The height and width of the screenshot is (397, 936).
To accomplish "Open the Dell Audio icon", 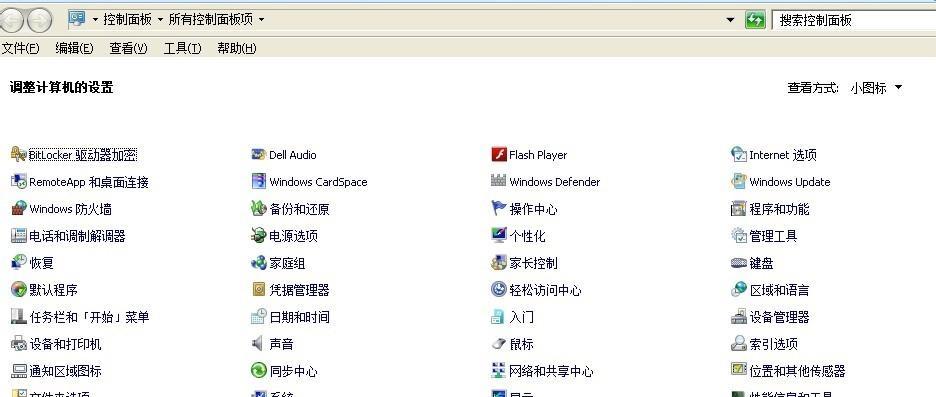I will coord(258,155).
